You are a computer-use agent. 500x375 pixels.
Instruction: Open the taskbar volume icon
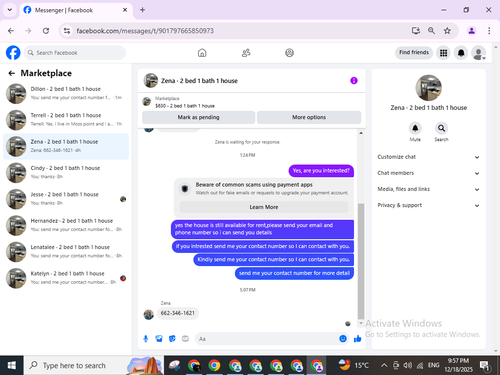[407, 365]
